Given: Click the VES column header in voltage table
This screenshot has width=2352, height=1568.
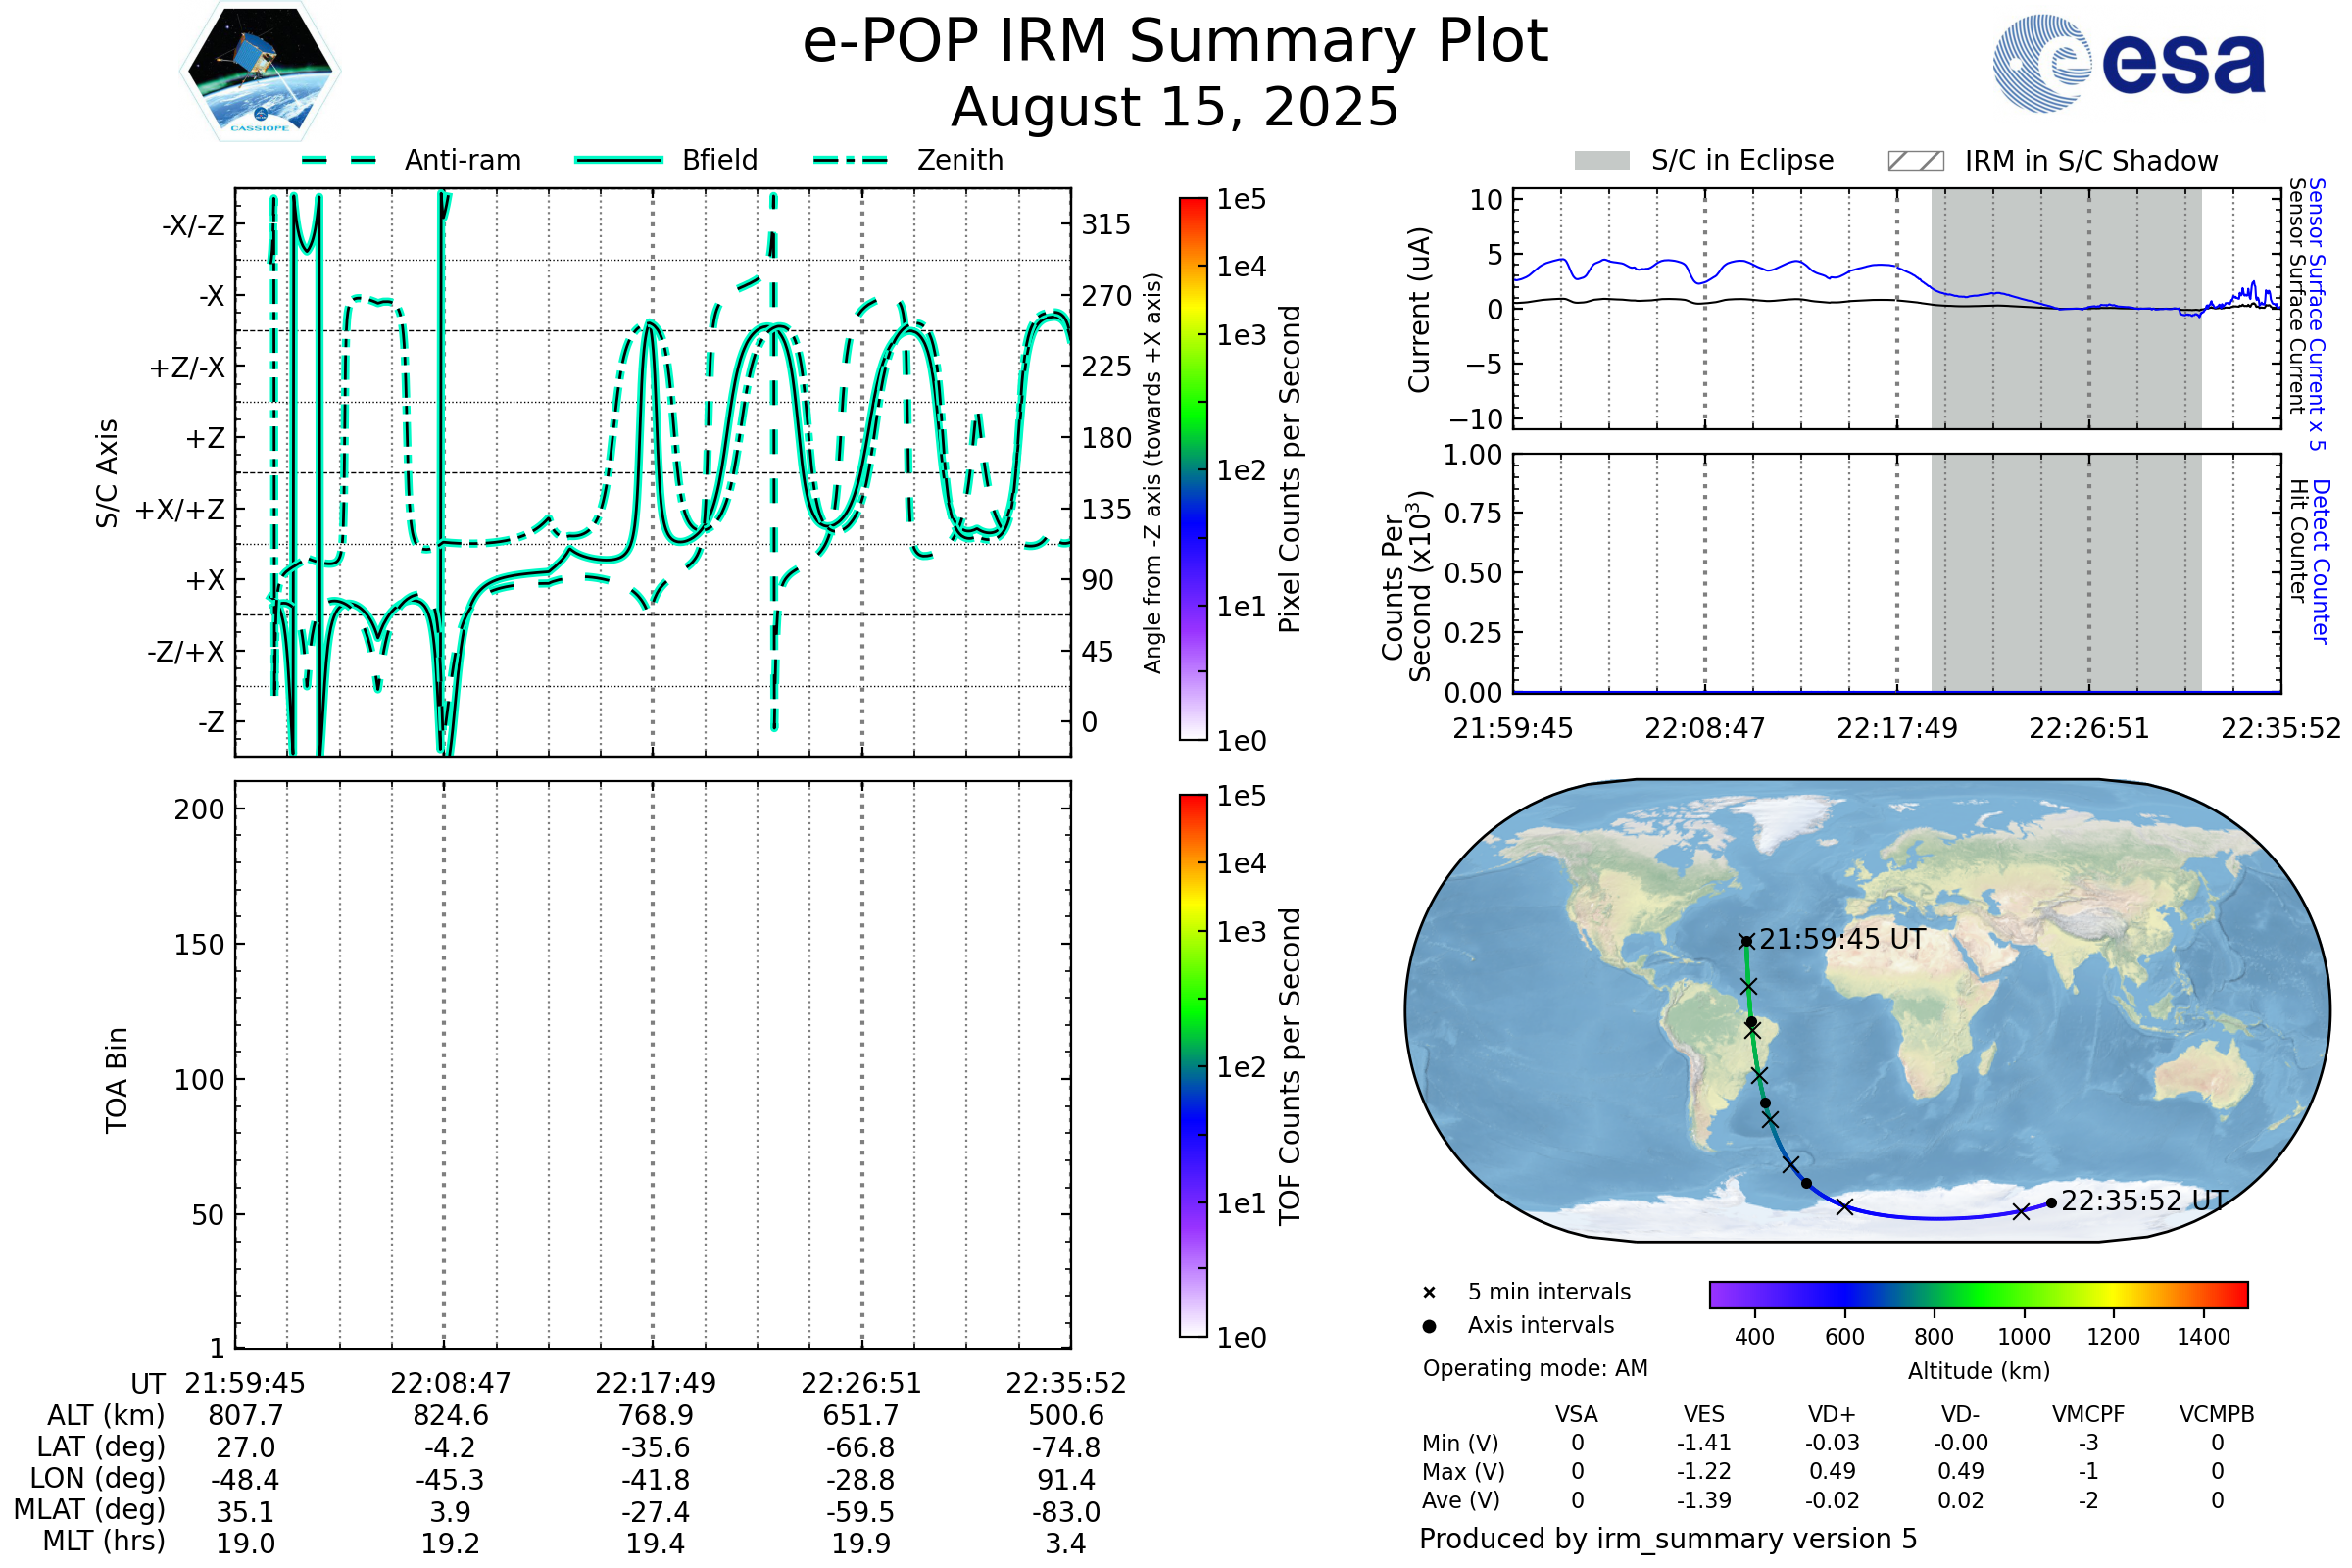Looking at the screenshot, I should click(x=1703, y=1414).
